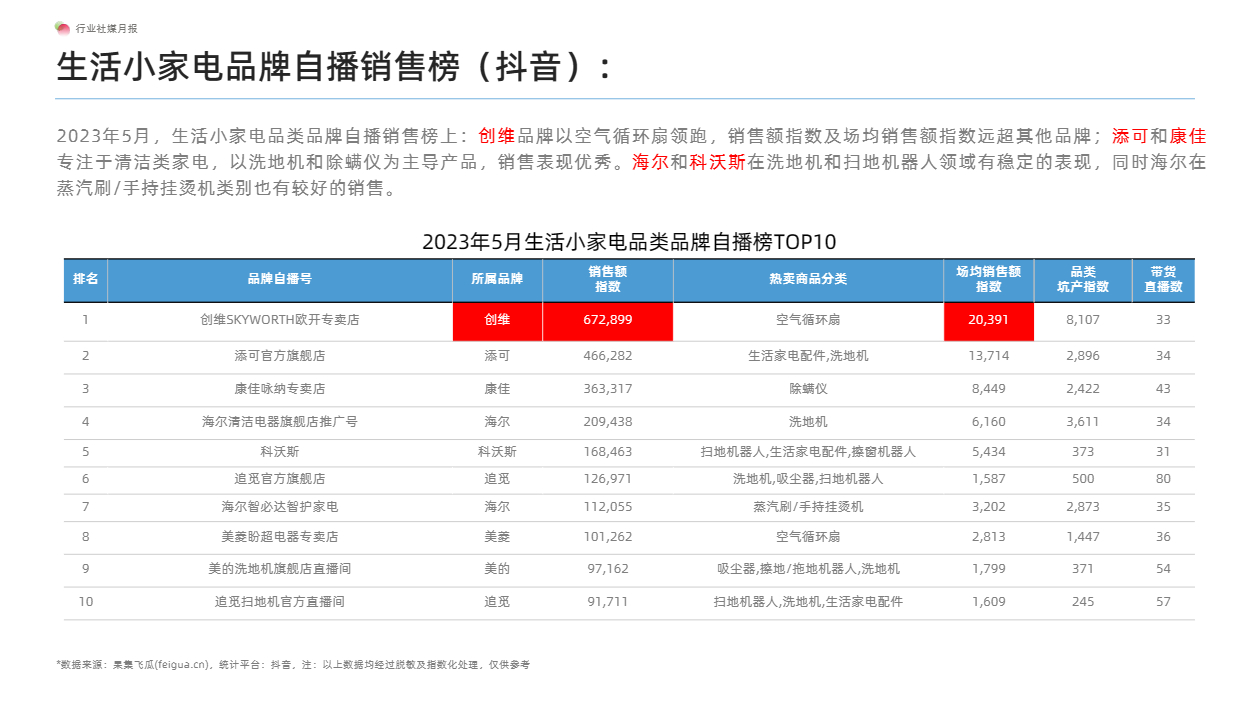Image resolution: width=1250 pixels, height=703 pixels.
Task: Click the 场均销售额指数 column header
Action: pos(988,280)
